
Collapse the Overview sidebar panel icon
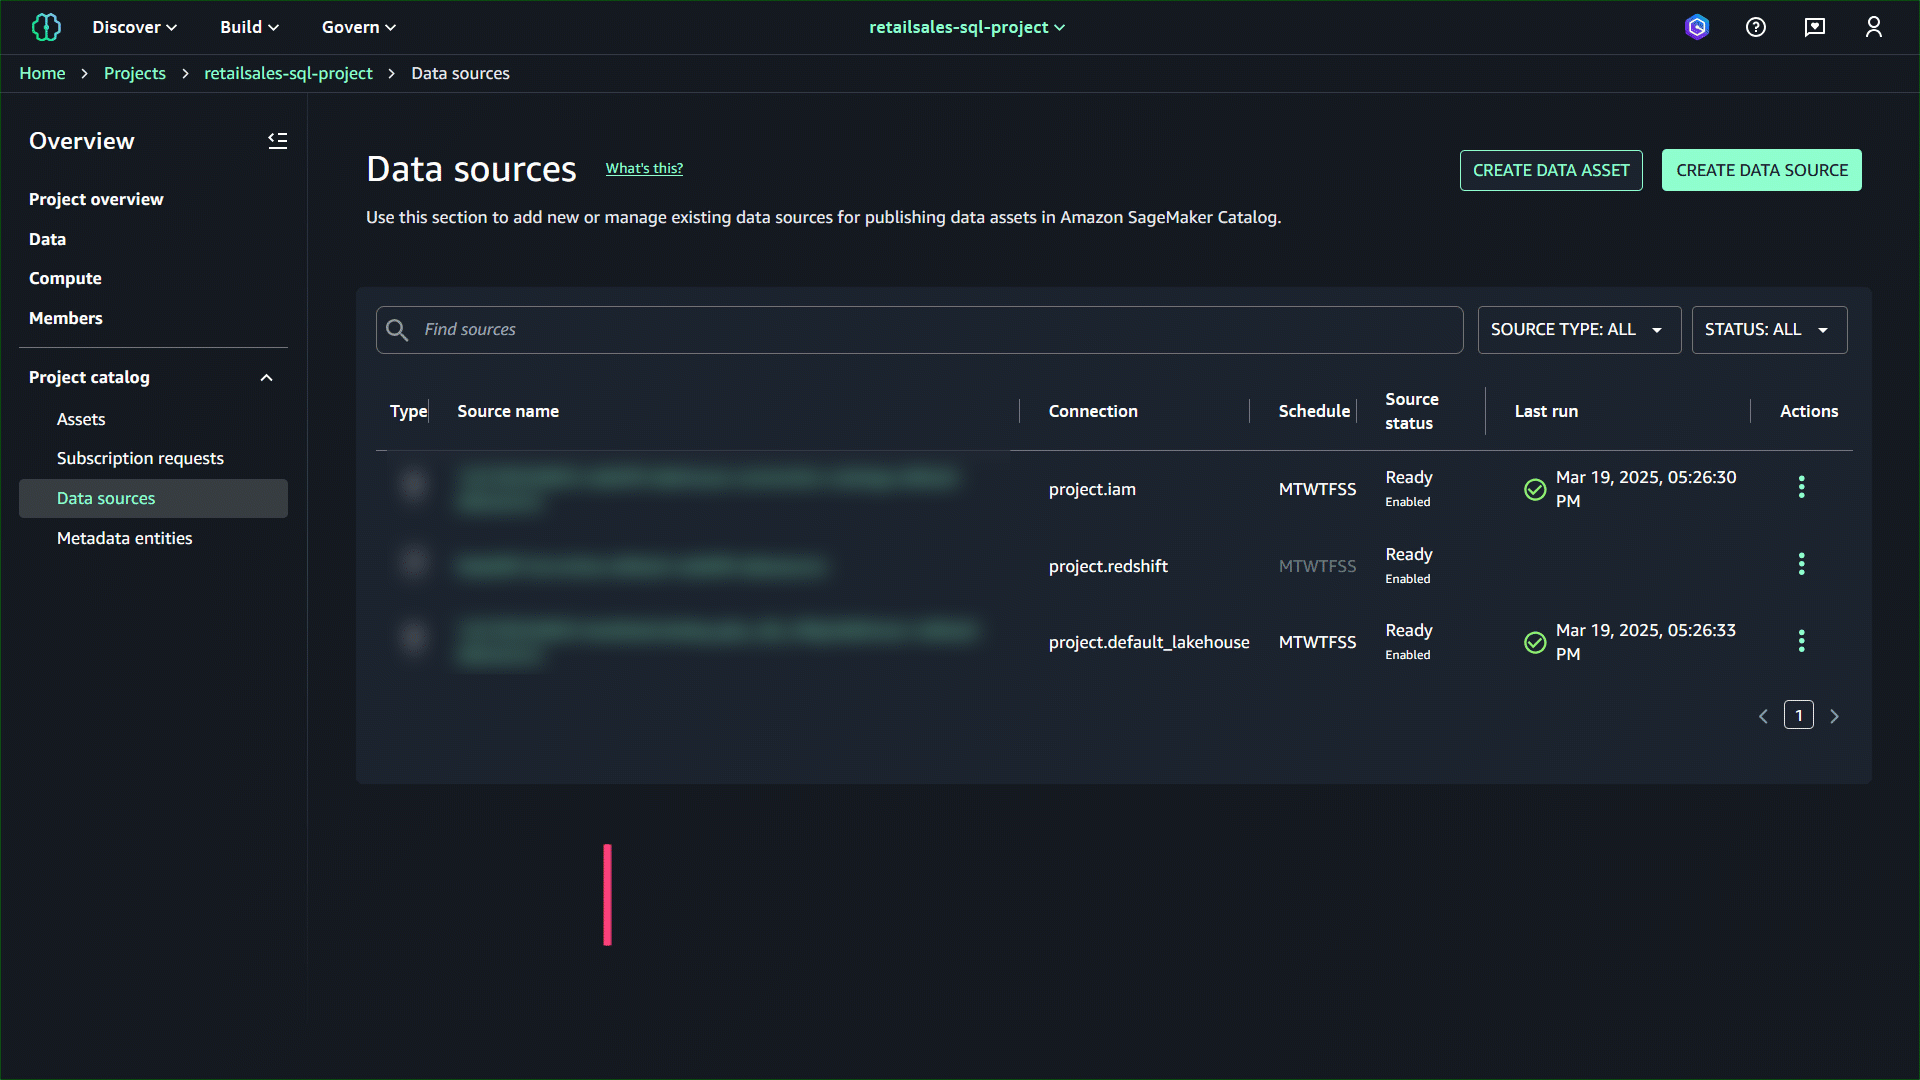pos(277,141)
